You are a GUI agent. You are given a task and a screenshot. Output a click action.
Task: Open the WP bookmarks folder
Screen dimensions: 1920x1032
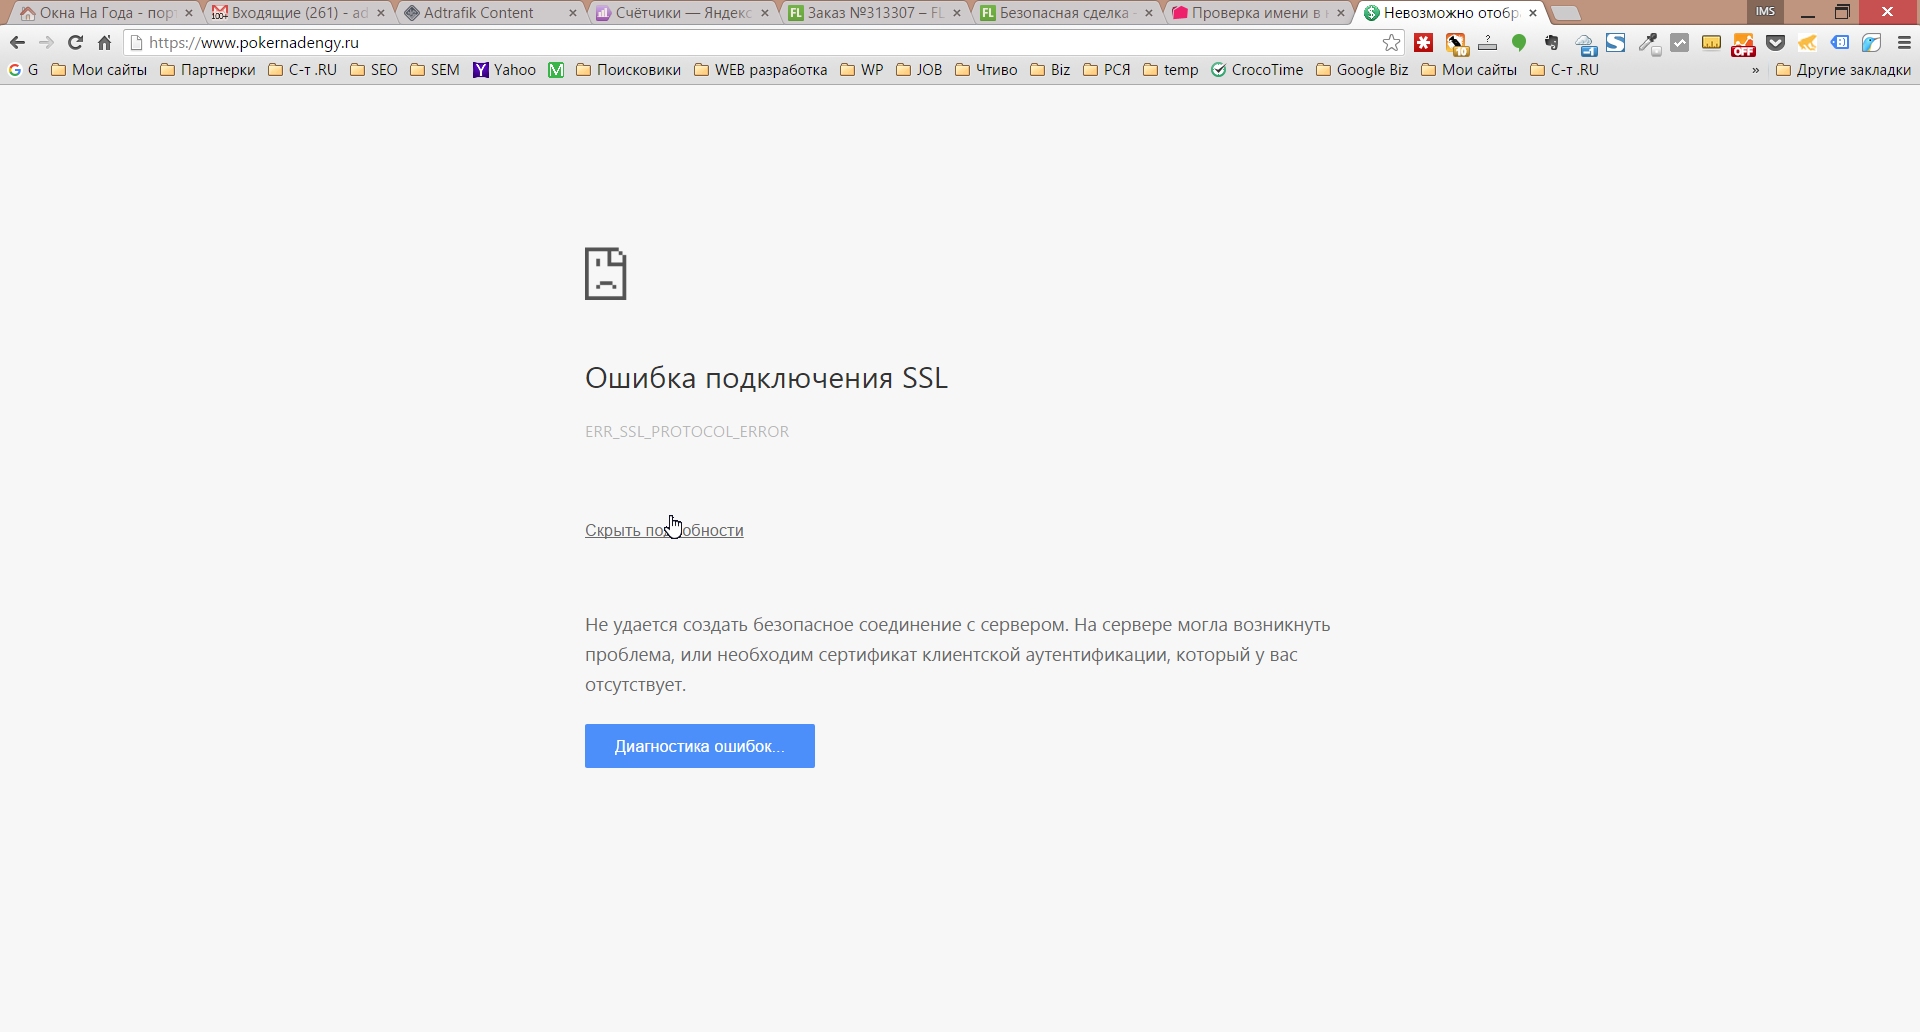(862, 70)
